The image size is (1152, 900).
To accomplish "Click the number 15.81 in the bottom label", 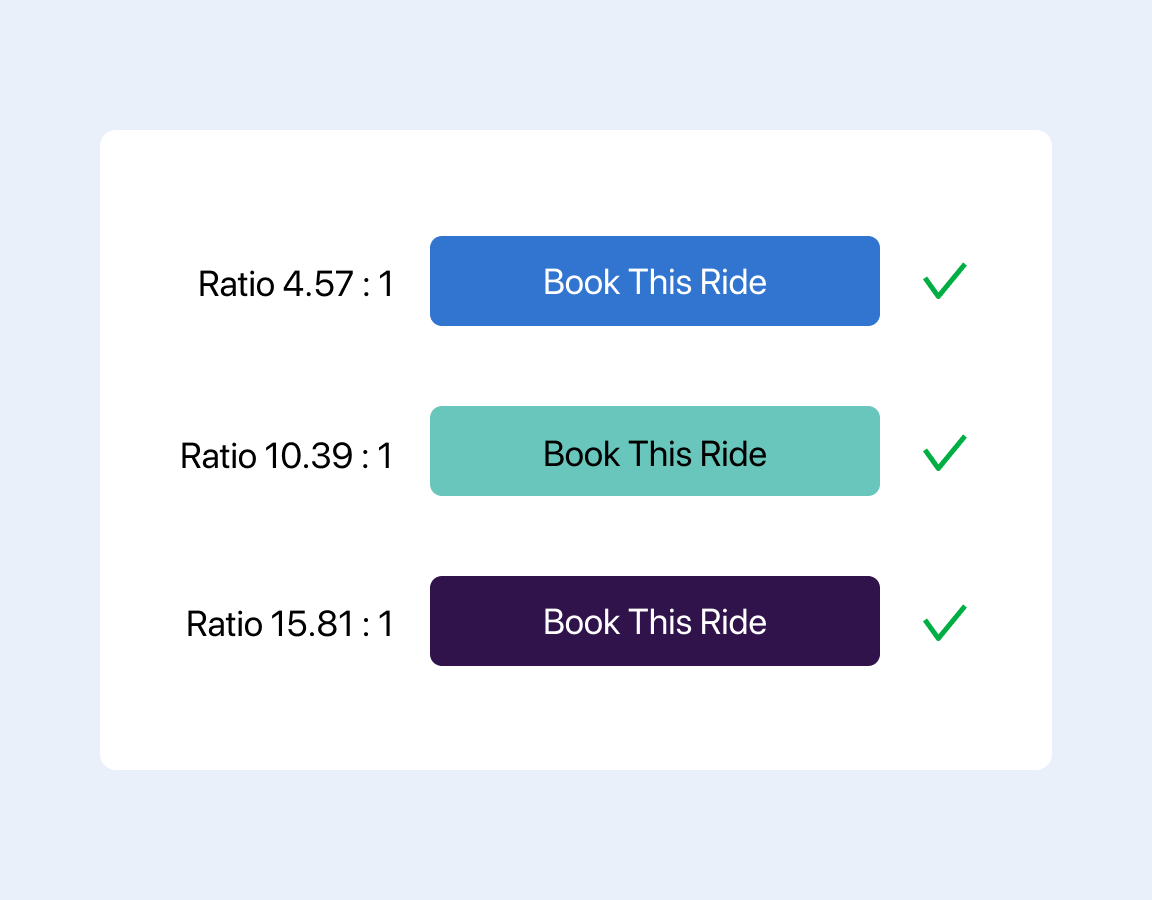I will 312,625.
